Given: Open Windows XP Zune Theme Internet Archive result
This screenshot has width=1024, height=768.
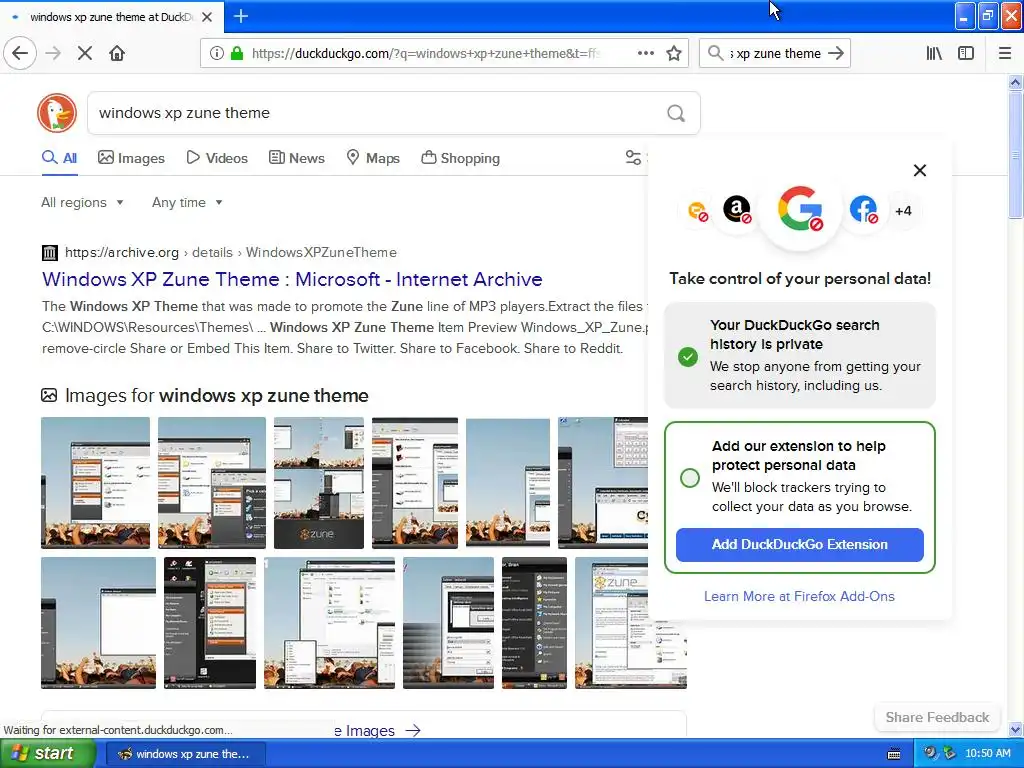Looking at the screenshot, I should tap(292, 279).
